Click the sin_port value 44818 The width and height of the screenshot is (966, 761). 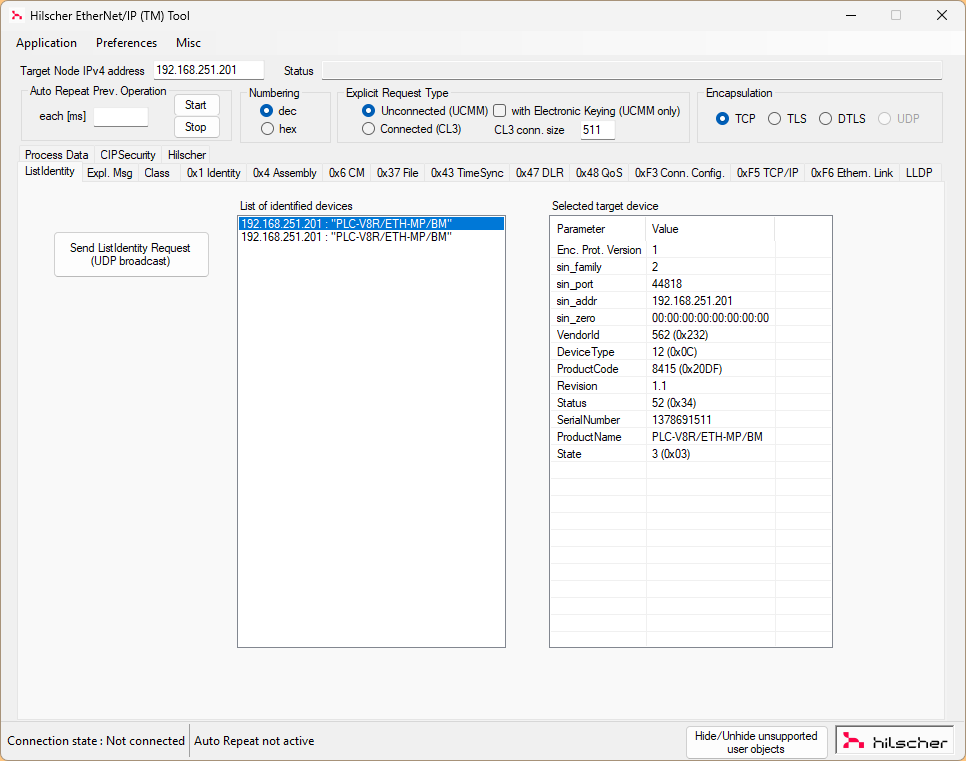click(667, 284)
